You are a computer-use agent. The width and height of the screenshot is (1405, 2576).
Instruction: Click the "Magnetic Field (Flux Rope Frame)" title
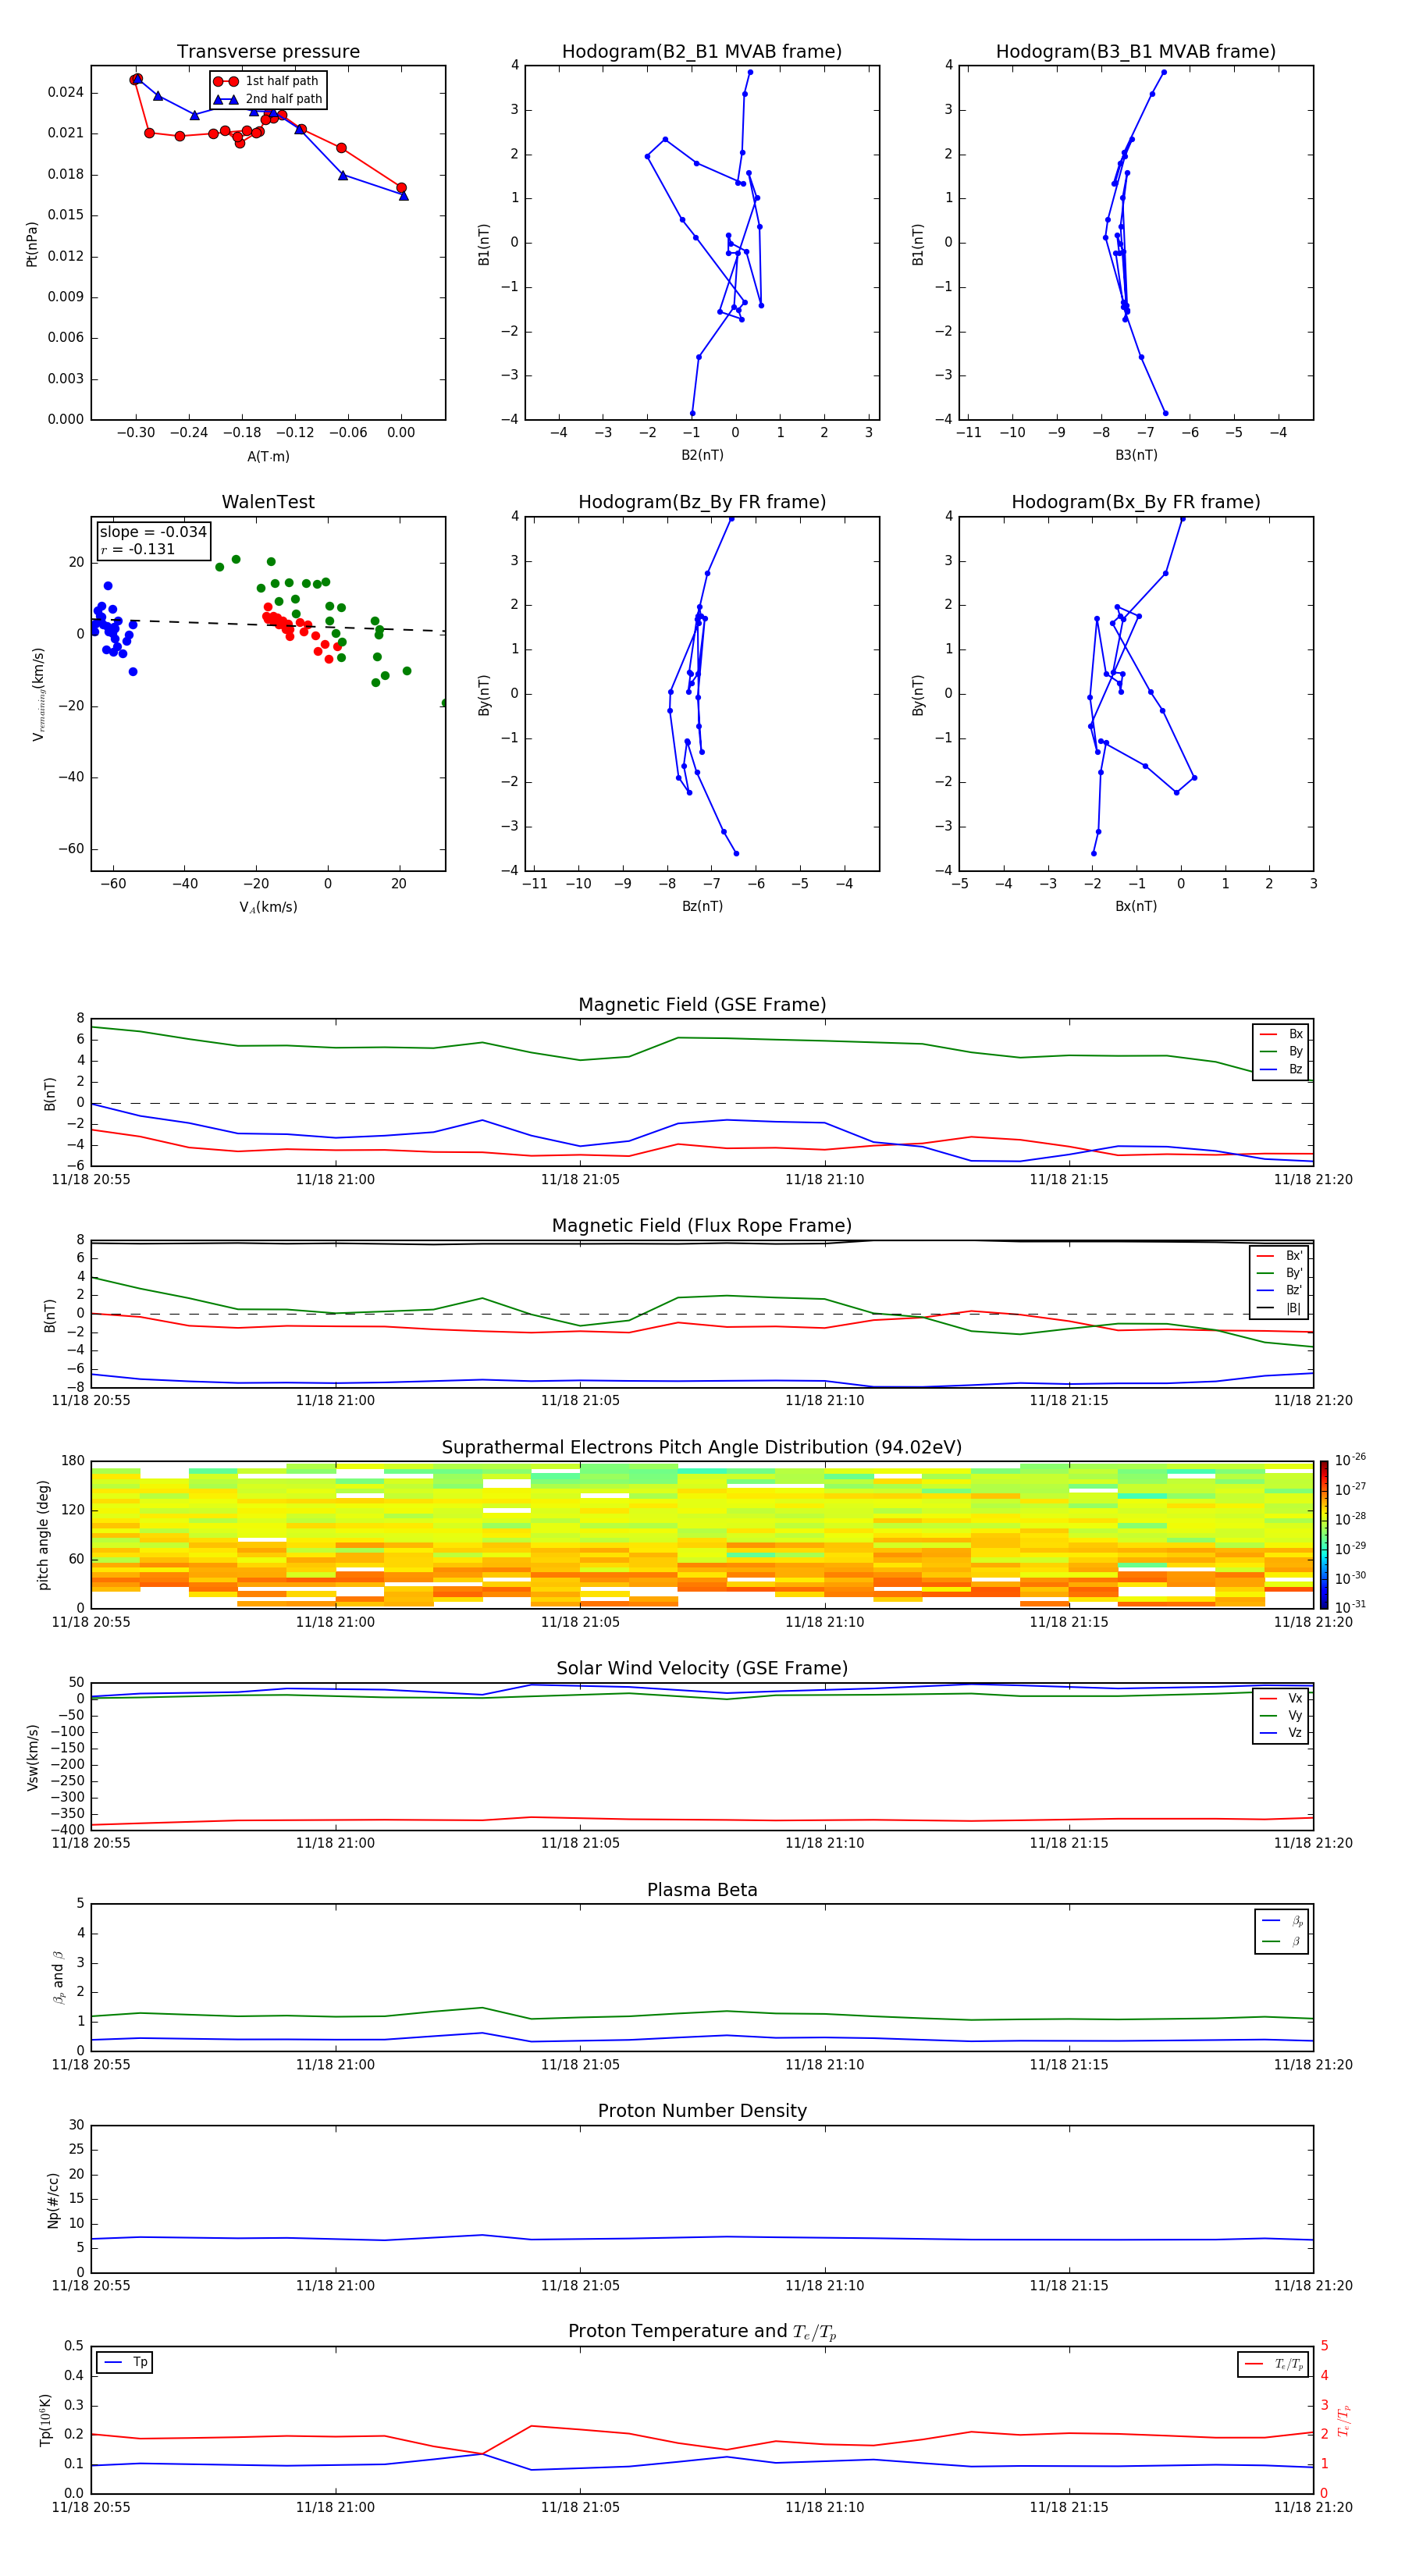(702, 1226)
